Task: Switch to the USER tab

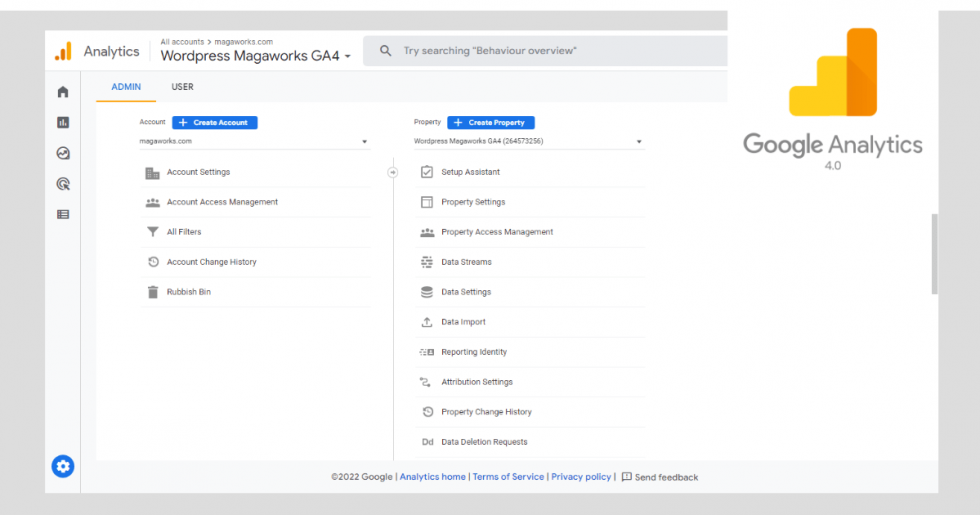Action: coord(182,87)
